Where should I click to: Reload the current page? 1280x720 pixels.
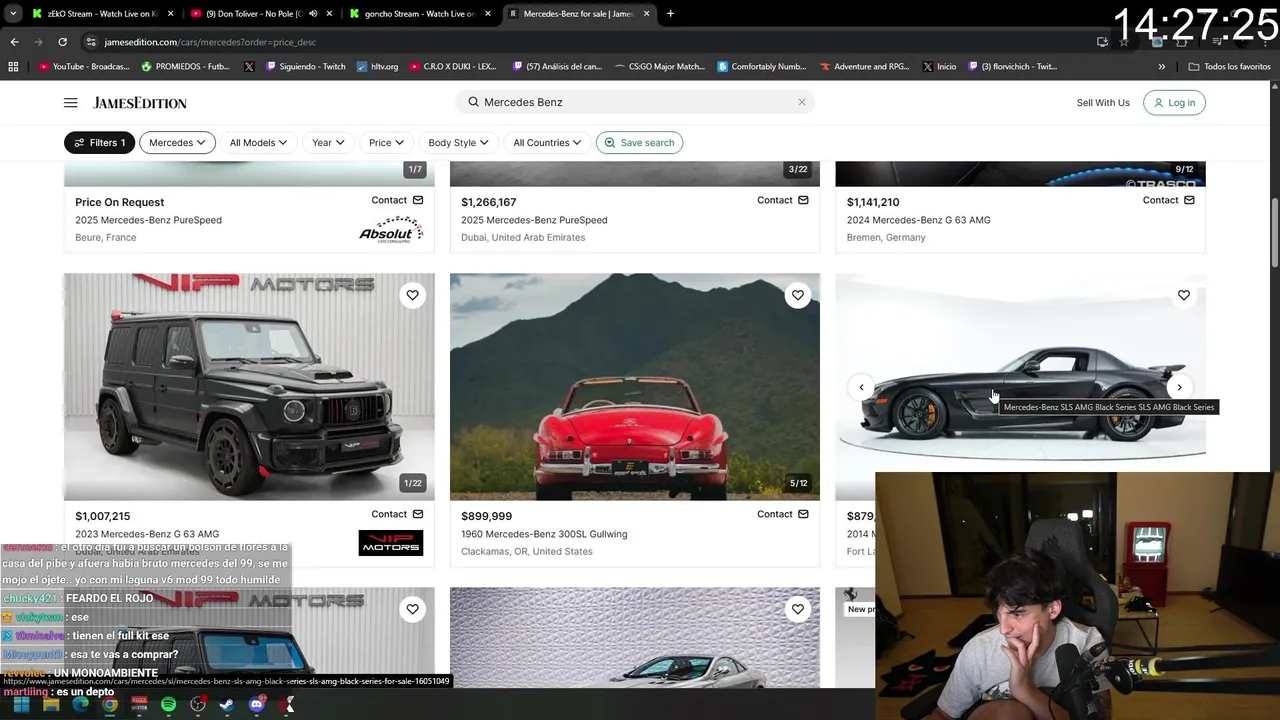pyautogui.click(x=62, y=42)
